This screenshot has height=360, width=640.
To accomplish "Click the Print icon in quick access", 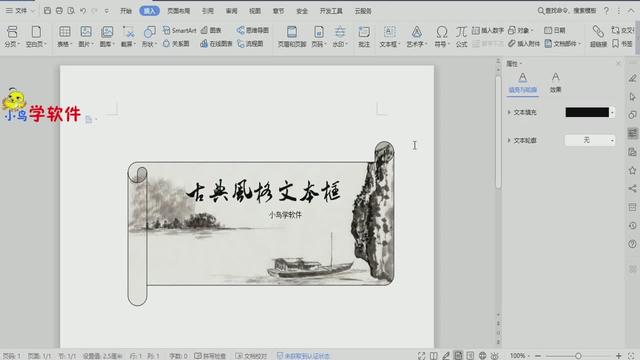I will click(x=59, y=11).
